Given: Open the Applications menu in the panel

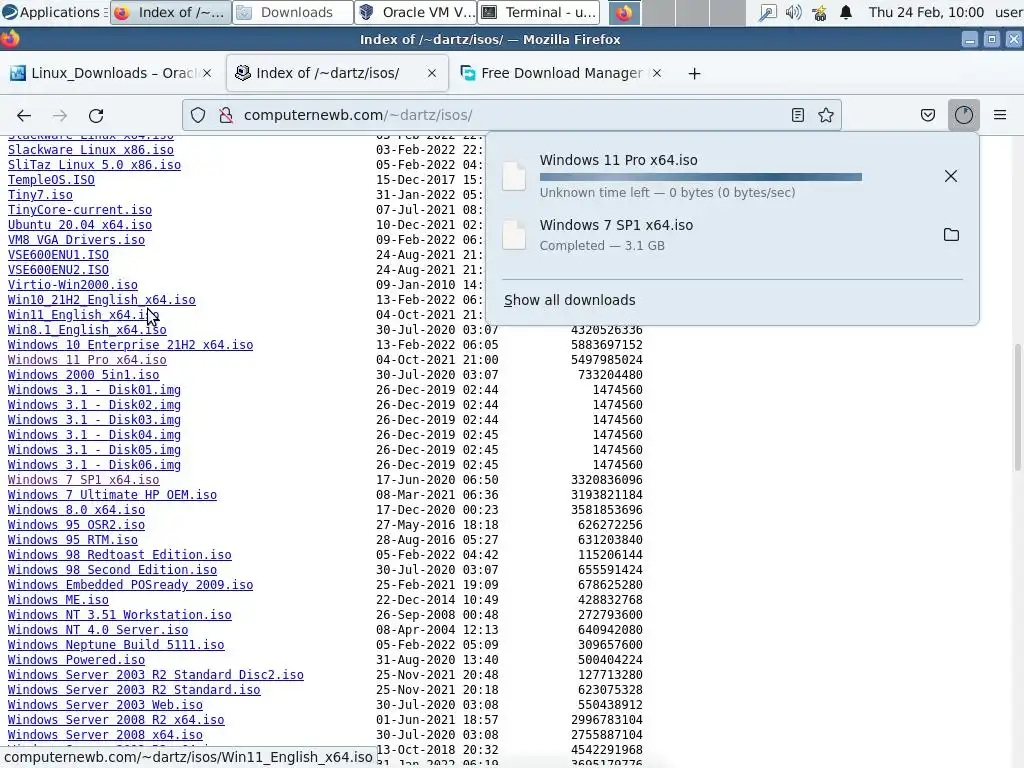Looking at the screenshot, I should click(52, 12).
